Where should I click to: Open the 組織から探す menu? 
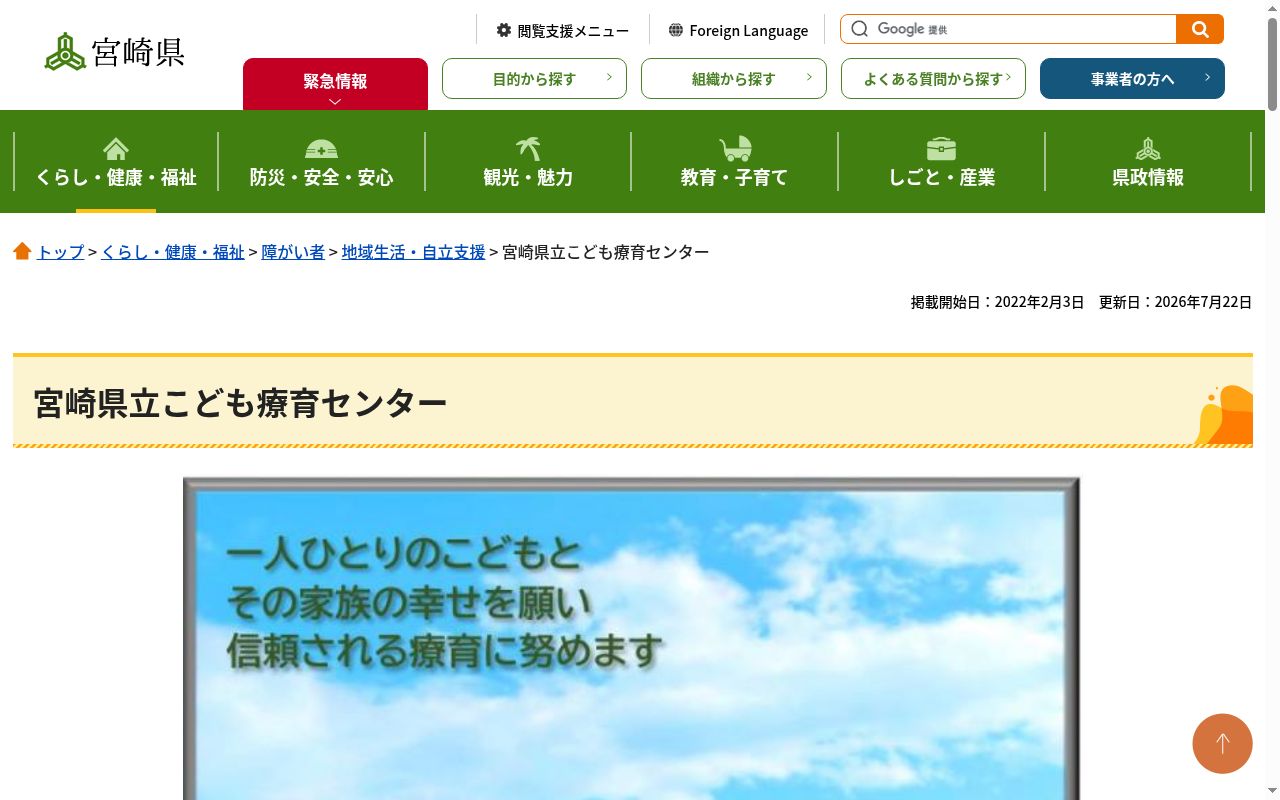(x=734, y=79)
